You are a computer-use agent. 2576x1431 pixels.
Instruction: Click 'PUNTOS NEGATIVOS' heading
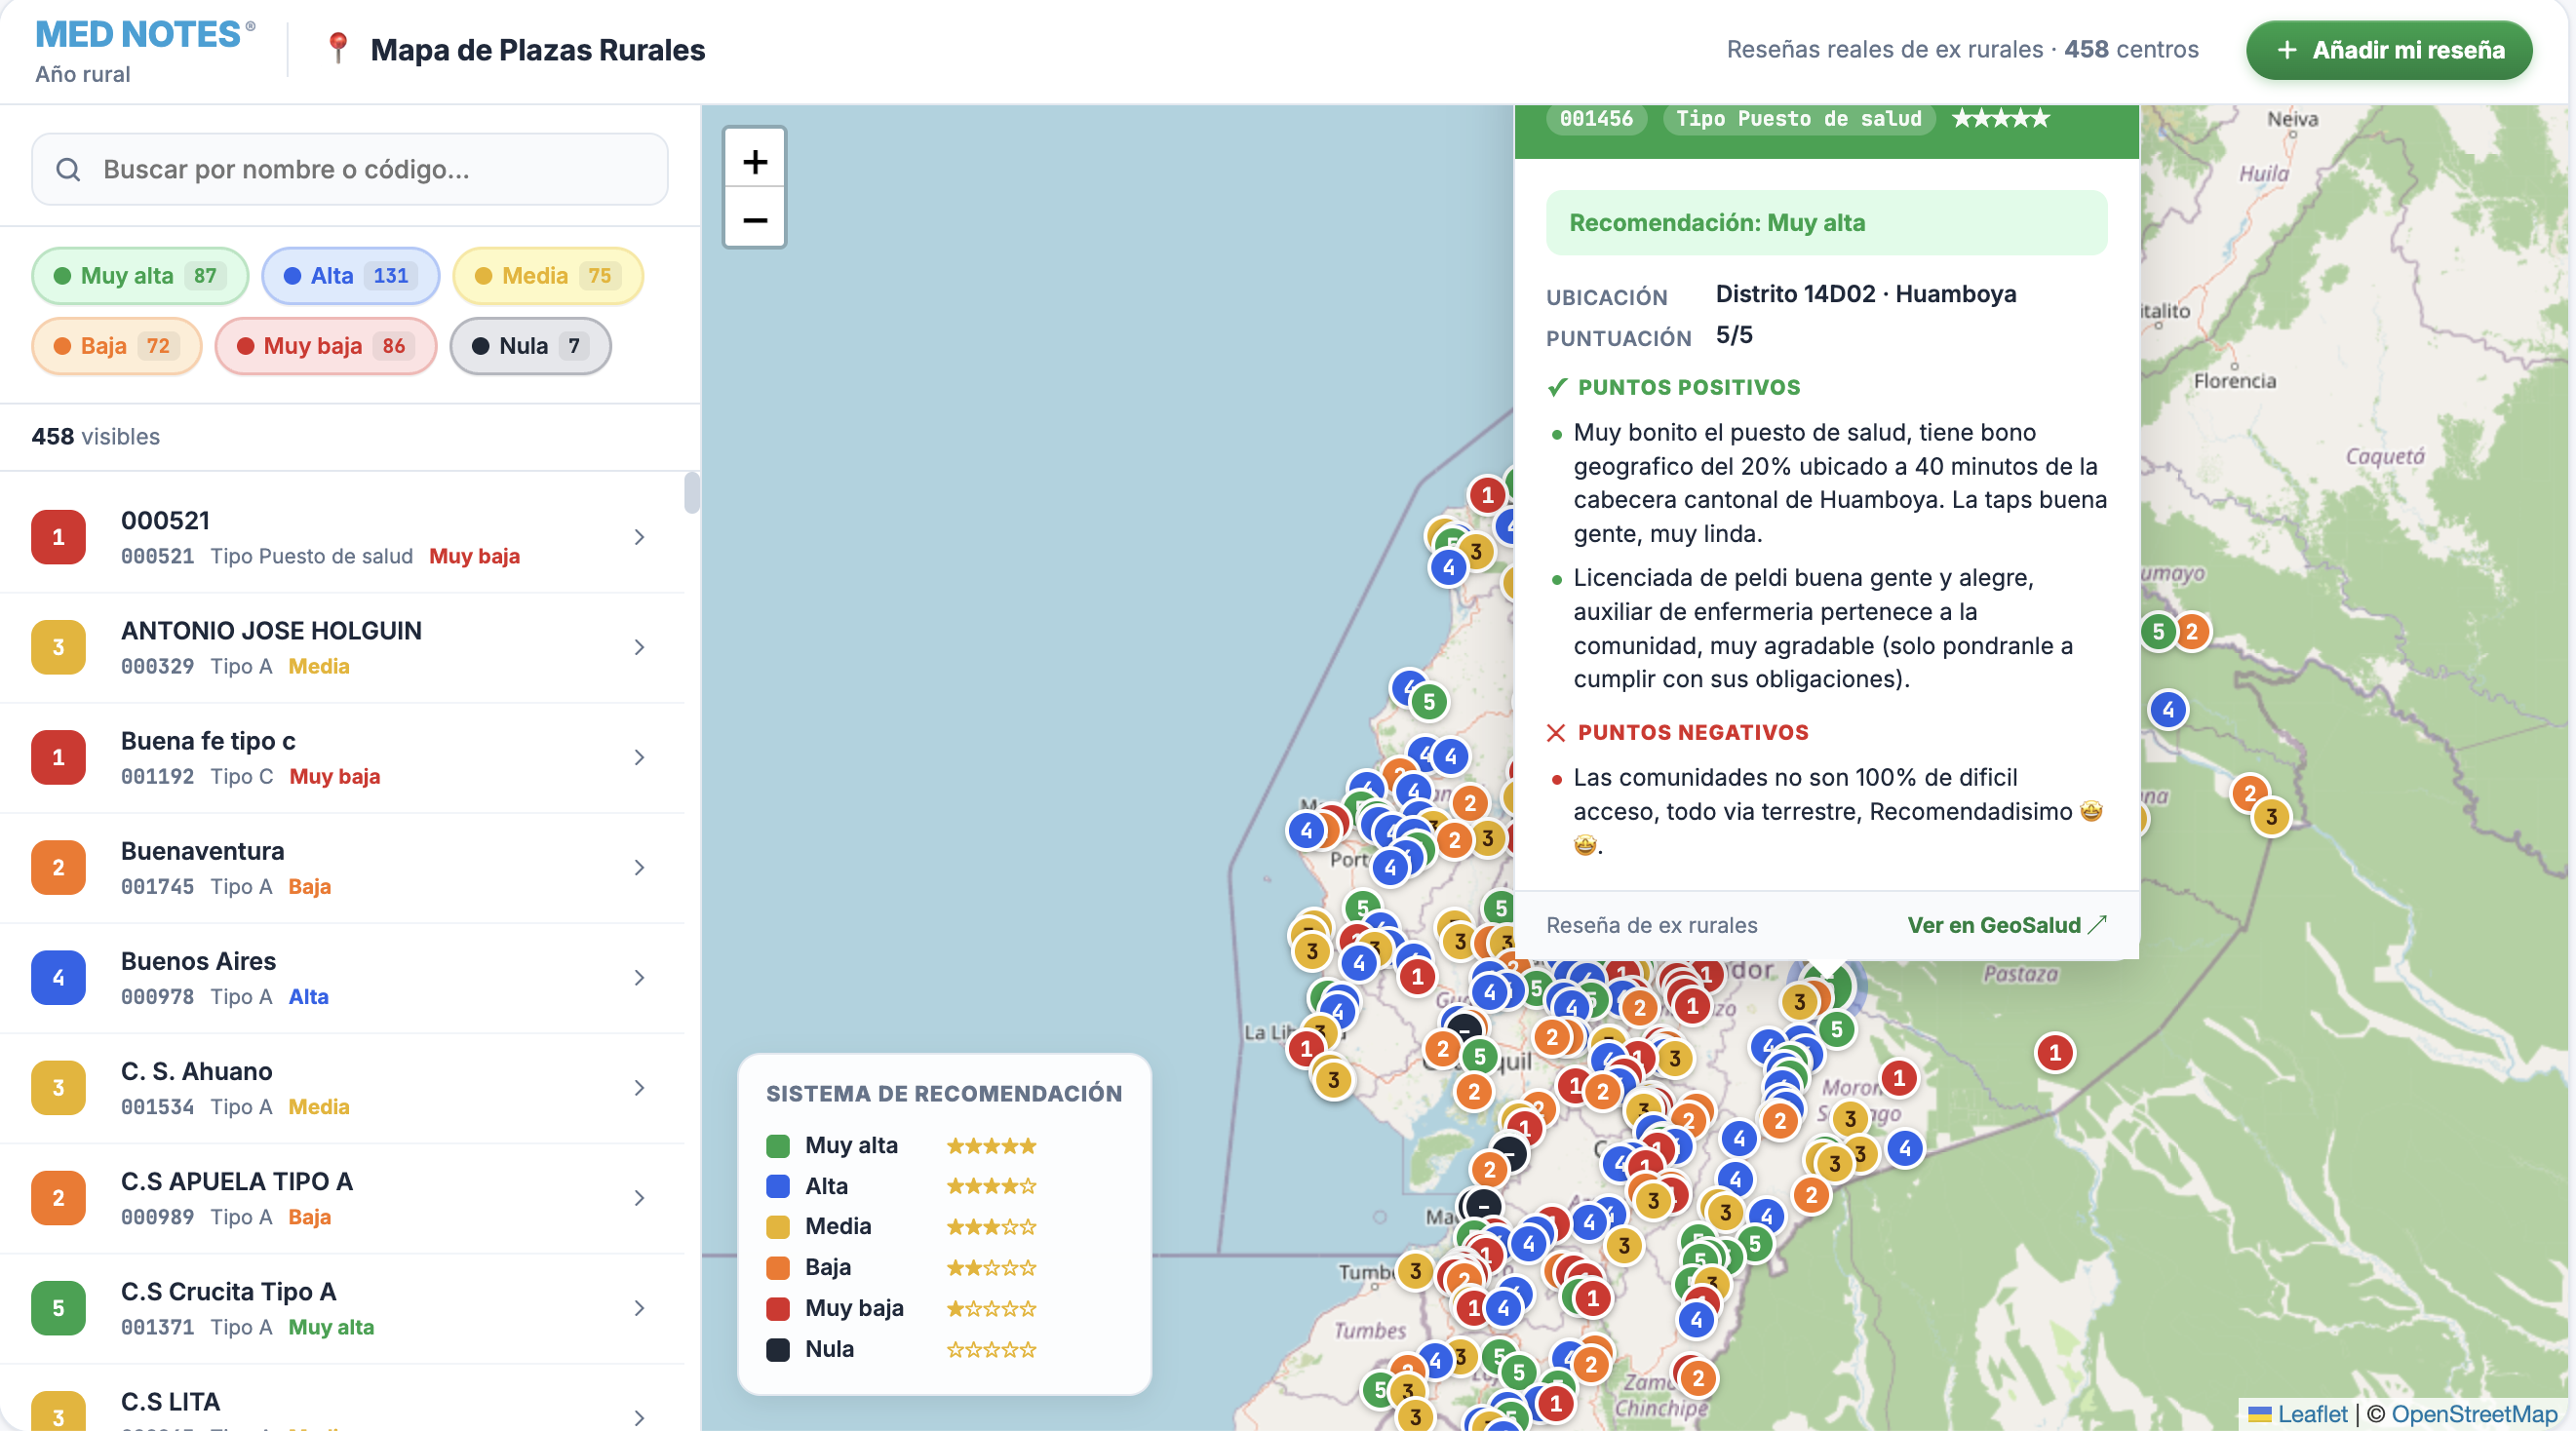[1693, 732]
